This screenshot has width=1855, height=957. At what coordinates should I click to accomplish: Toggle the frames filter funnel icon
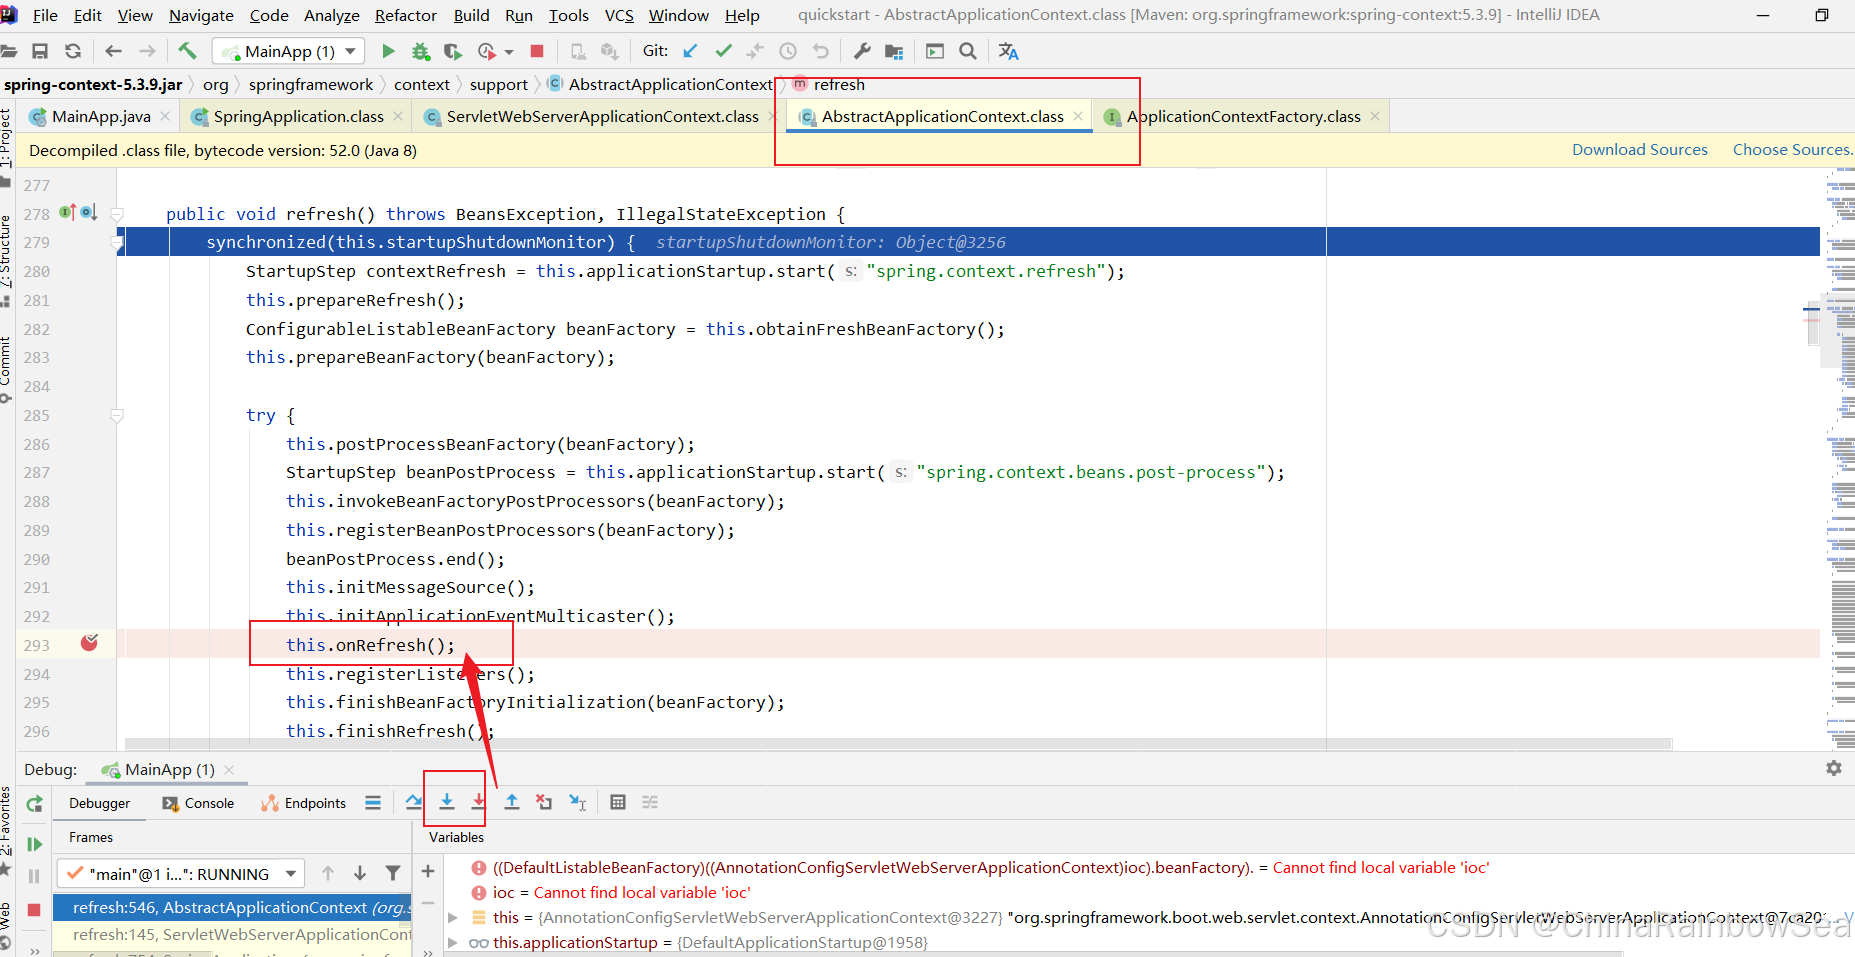[x=393, y=873]
